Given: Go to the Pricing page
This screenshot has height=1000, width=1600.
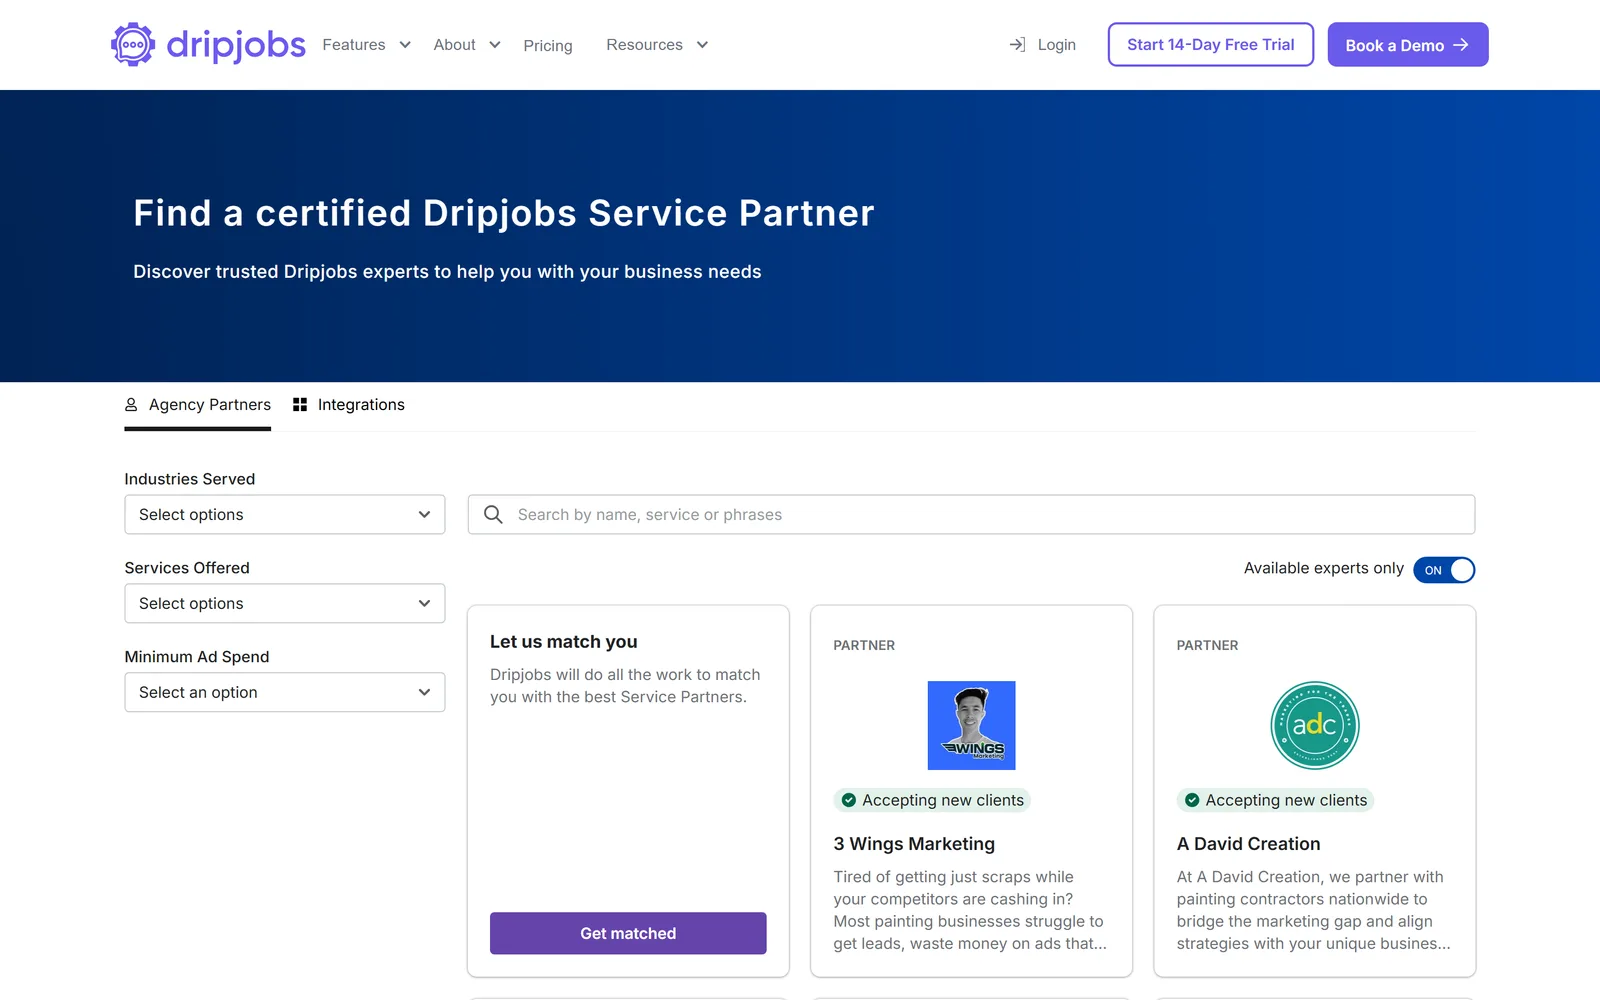Looking at the screenshot, I should [548, 46].
